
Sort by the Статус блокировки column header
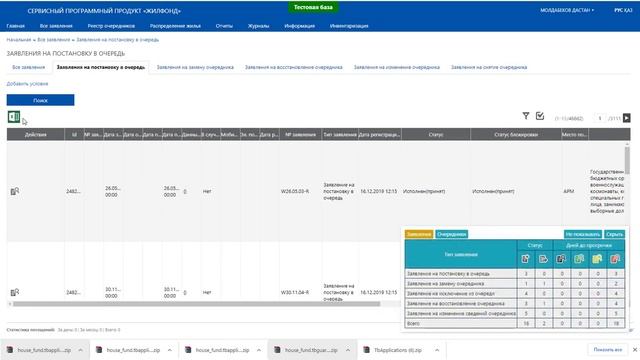tap(516, 134)
